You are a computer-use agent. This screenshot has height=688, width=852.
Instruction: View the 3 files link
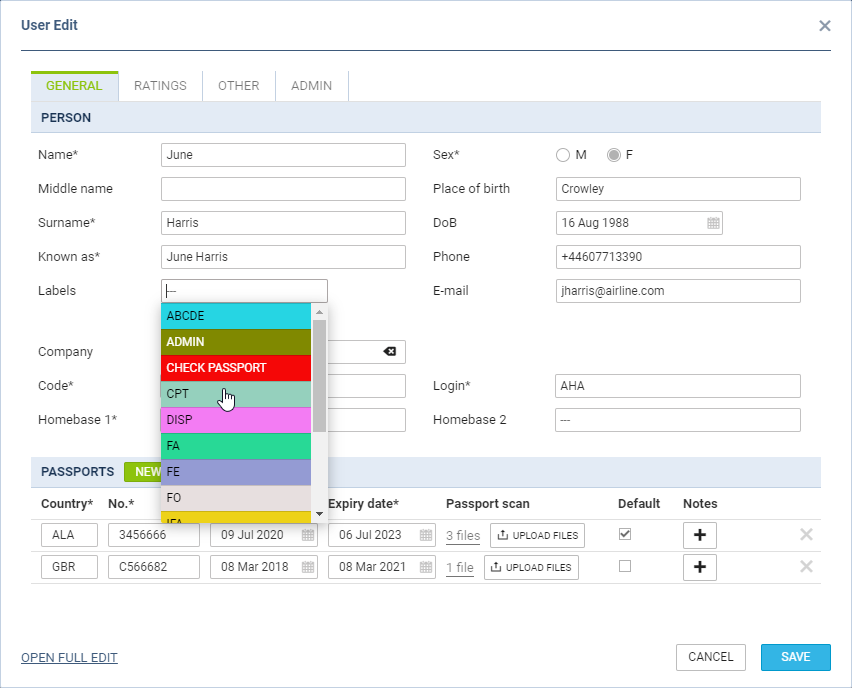click(x=463, y=536)
